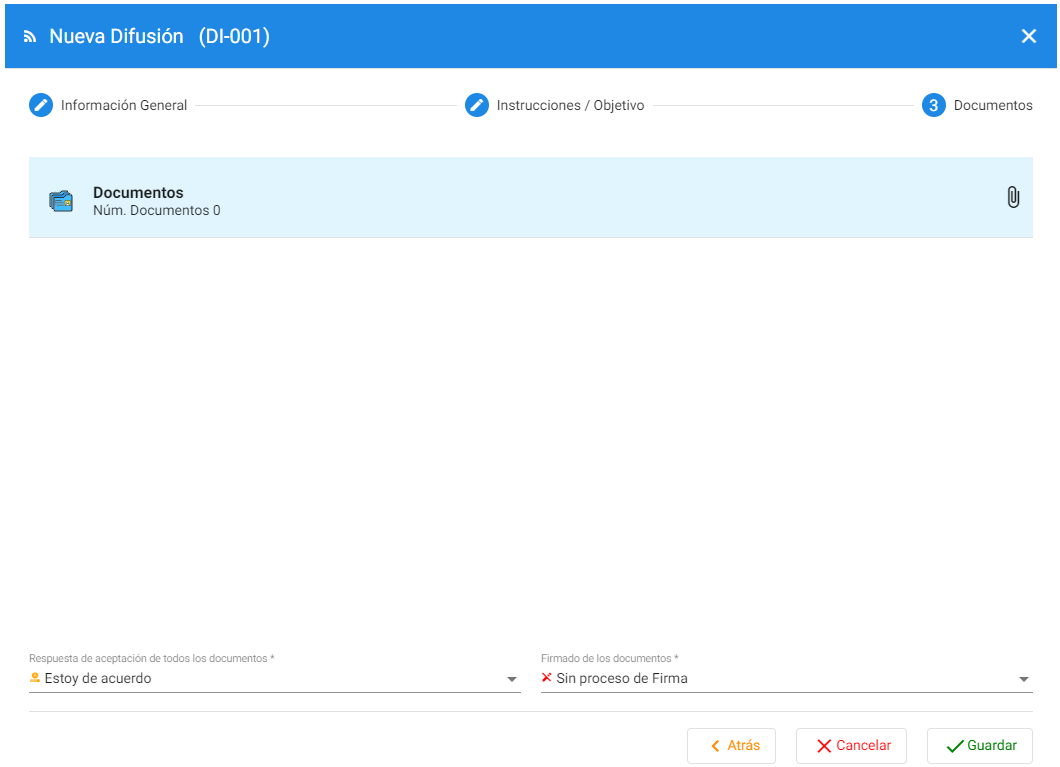Click the pencil icon for Instrucciones / Objetivo
This screenshot has width=1060, height=767.
477,105
